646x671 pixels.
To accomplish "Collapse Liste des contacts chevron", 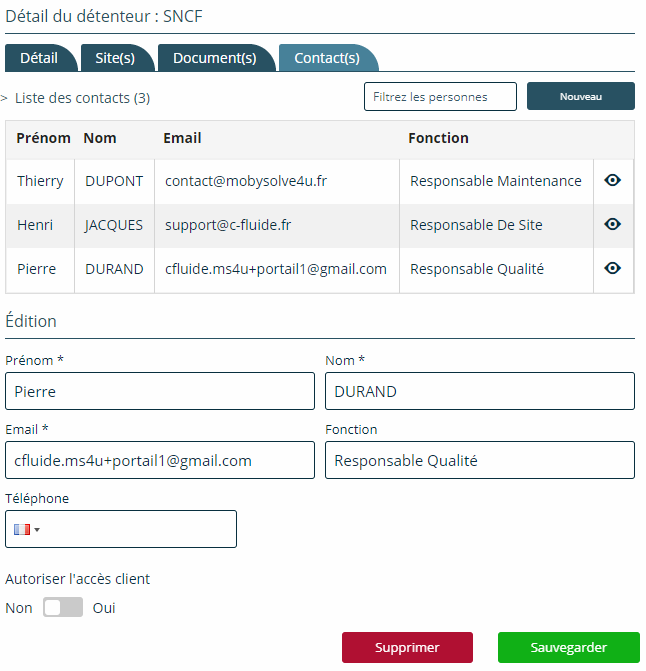I will point(4,98).
